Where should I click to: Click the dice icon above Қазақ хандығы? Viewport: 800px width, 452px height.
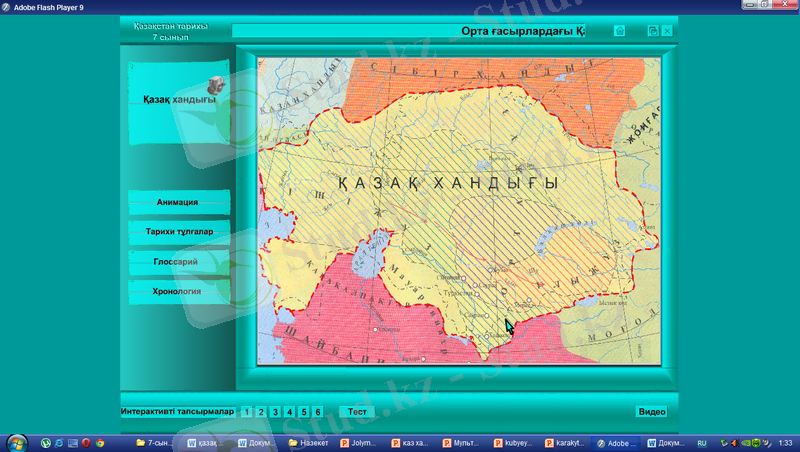click(215, 86)
